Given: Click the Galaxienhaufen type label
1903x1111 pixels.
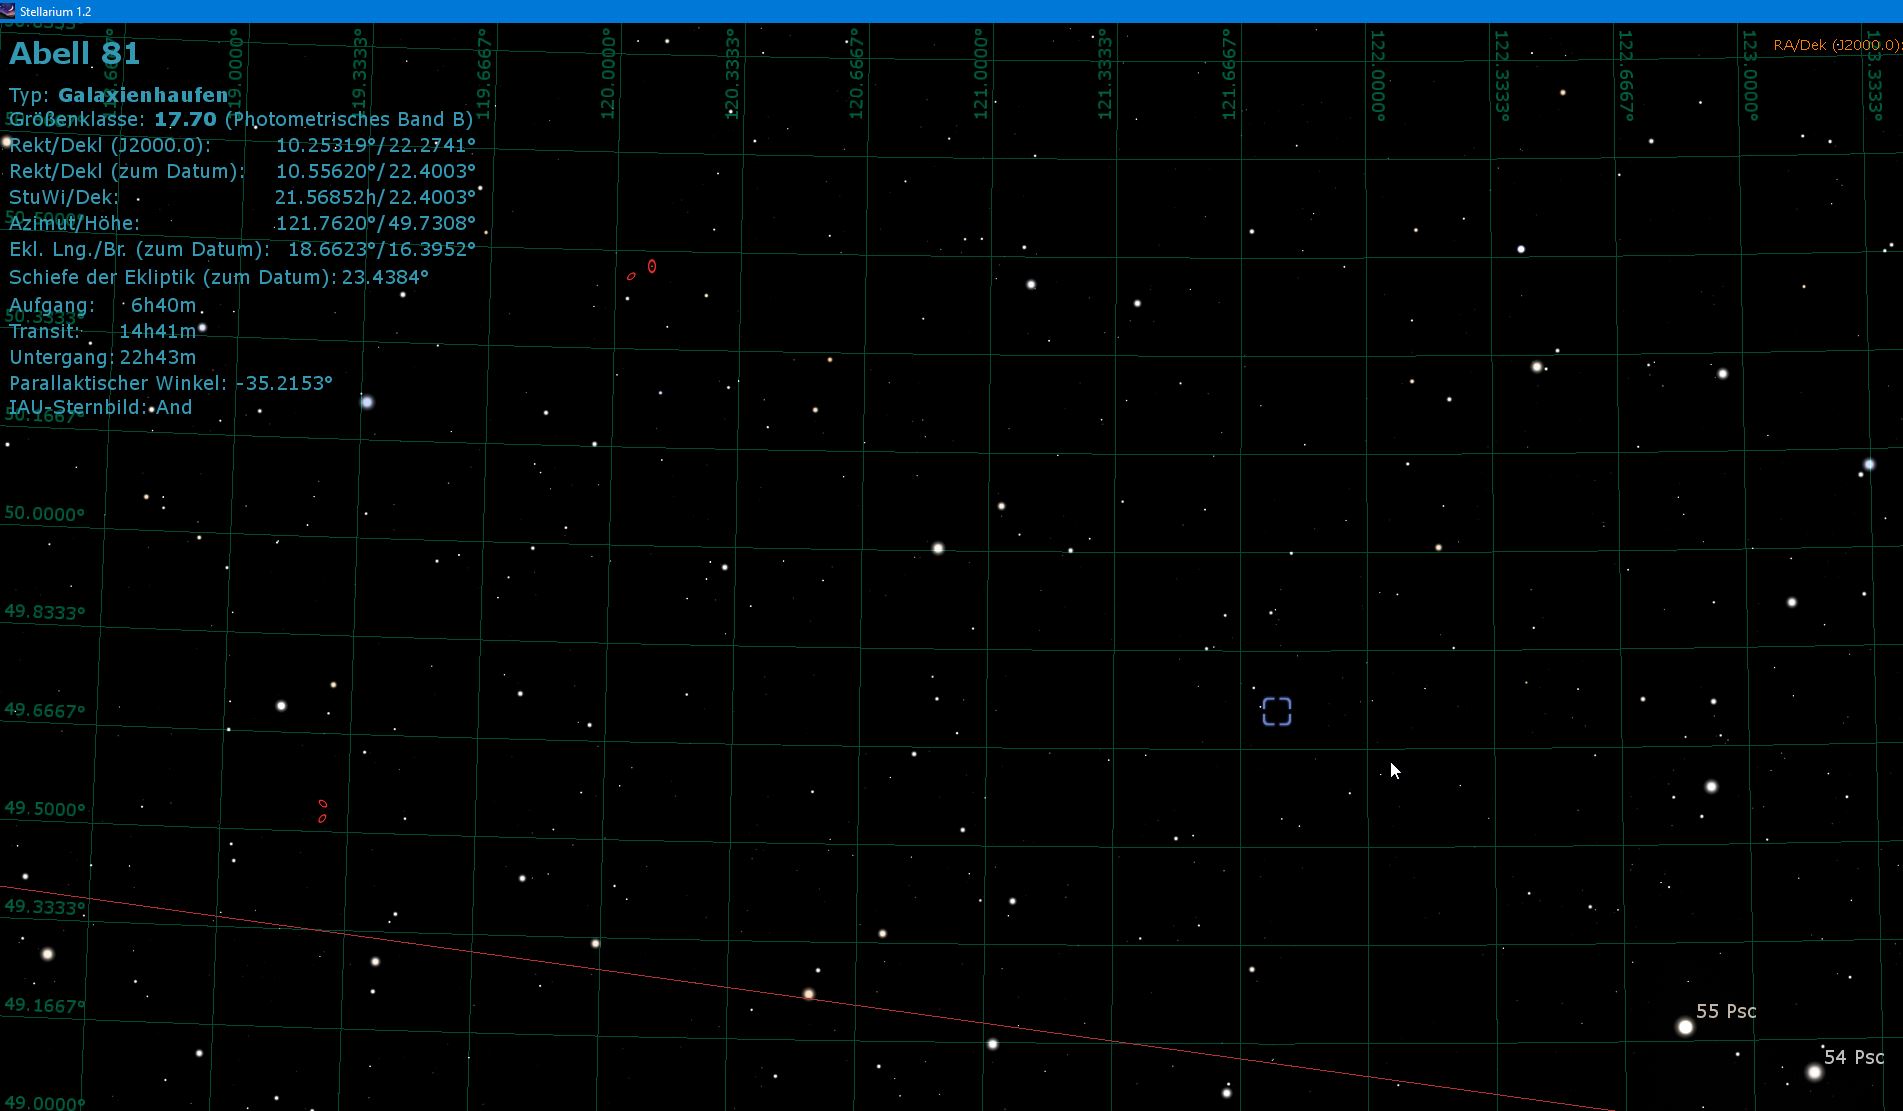Looking at the screenshot, I should tap(143, 96).
